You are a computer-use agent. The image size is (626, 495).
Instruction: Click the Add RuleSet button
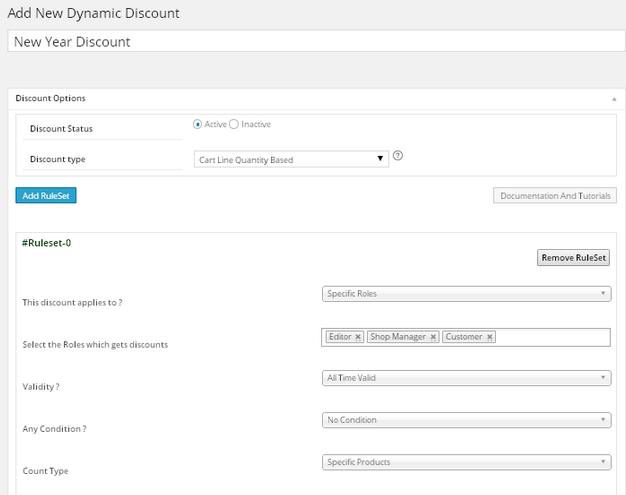[46, 196]
